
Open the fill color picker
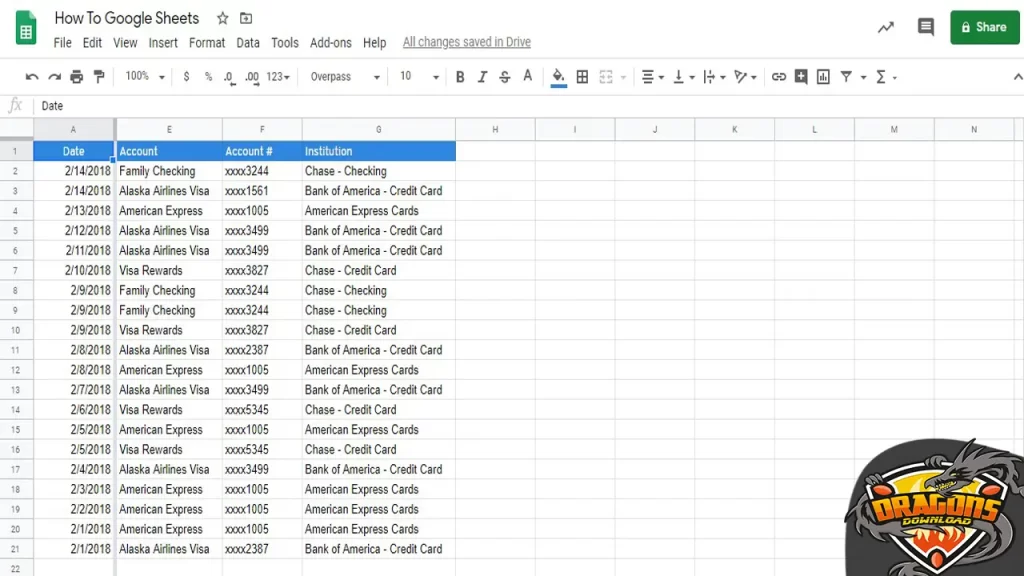(558, 77)
